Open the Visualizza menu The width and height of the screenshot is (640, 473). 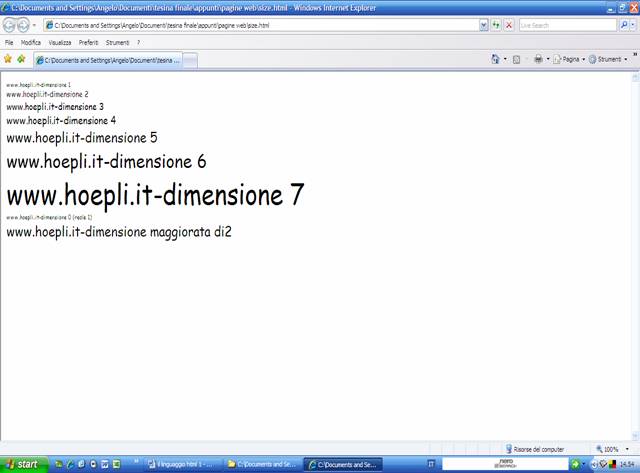click(60, 42)
